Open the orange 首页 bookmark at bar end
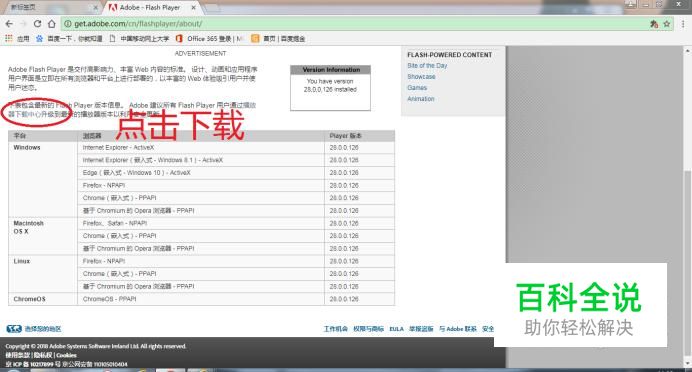692x372 pixels. coord(278,38)
